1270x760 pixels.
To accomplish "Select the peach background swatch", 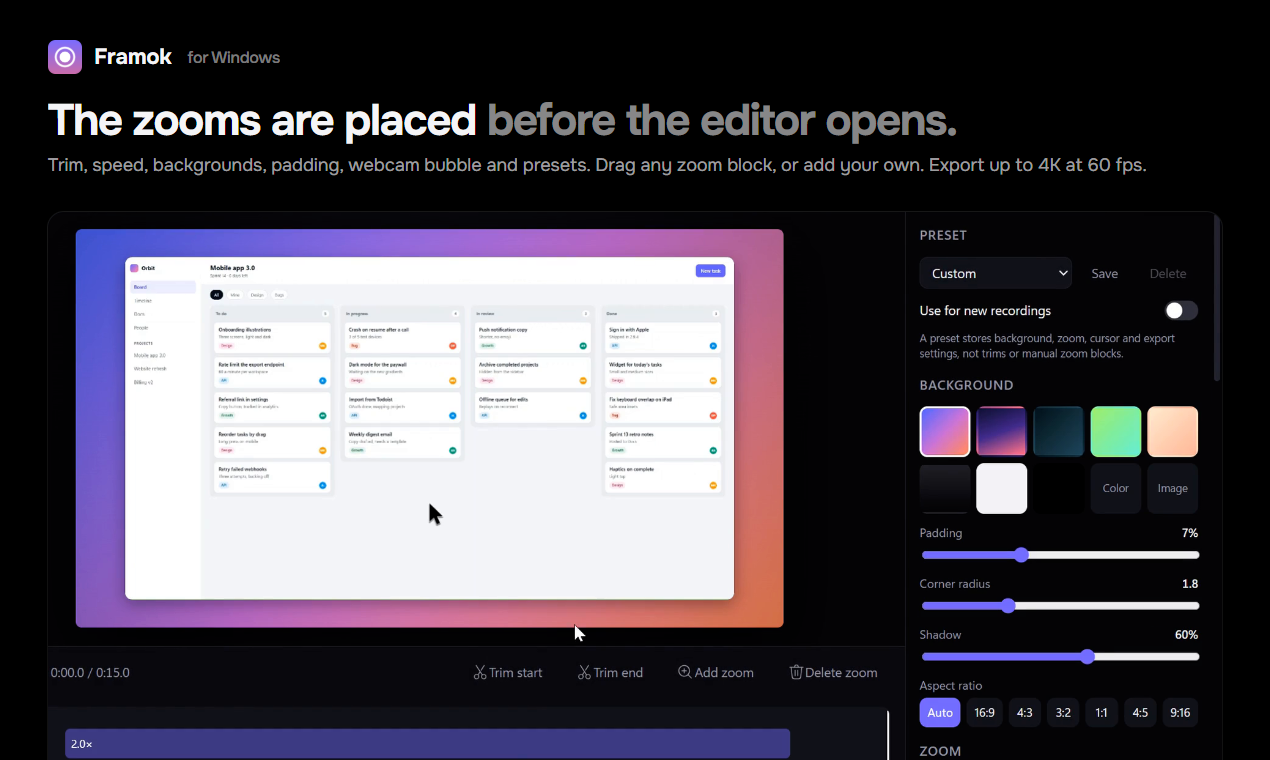I will [x=1172, y=431].
